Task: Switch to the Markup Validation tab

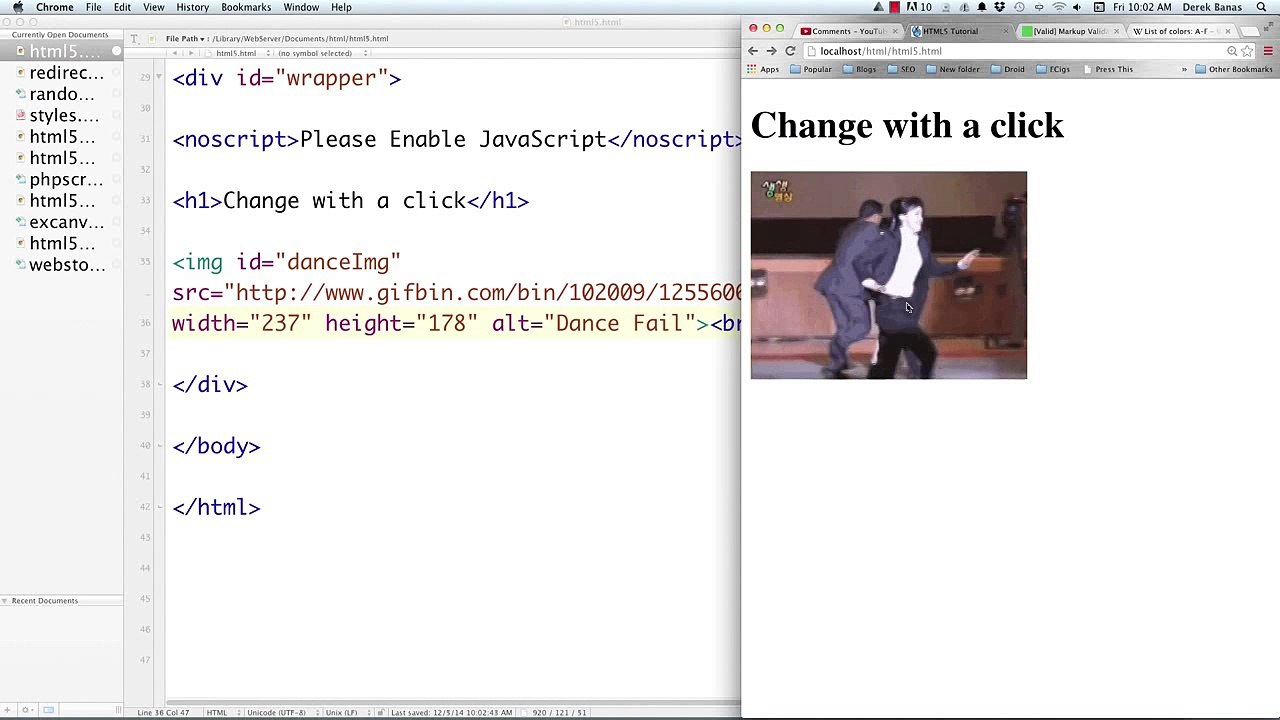Action: coord(1070,31)
